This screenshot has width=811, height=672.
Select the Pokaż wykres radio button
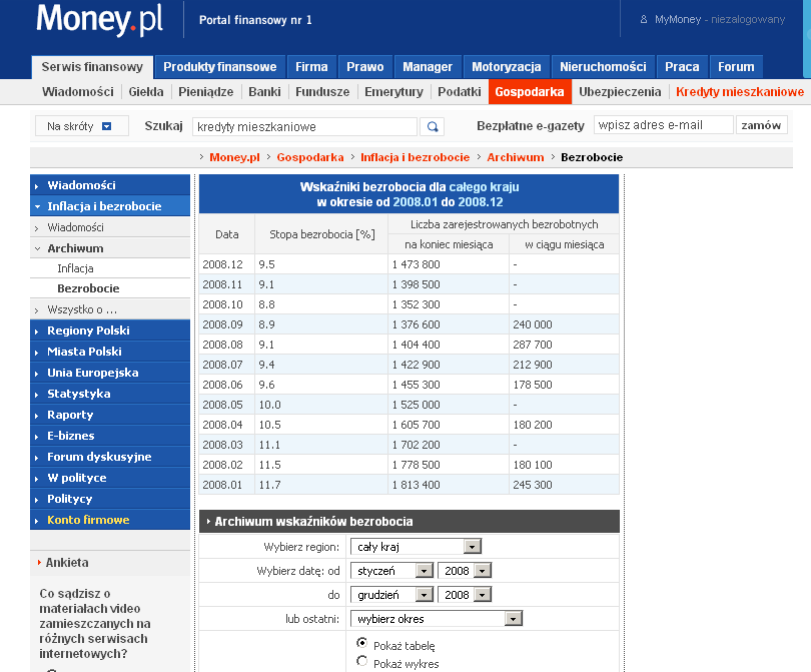362,661
